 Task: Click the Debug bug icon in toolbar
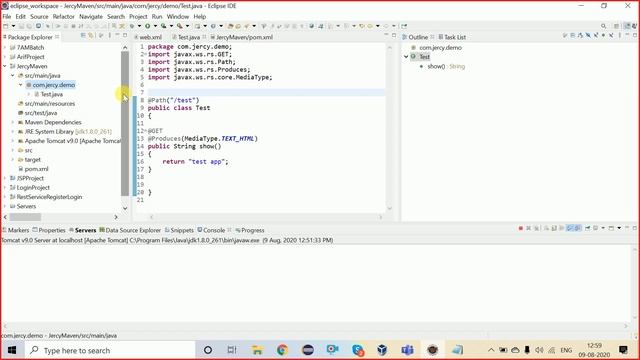pos(132,26)
